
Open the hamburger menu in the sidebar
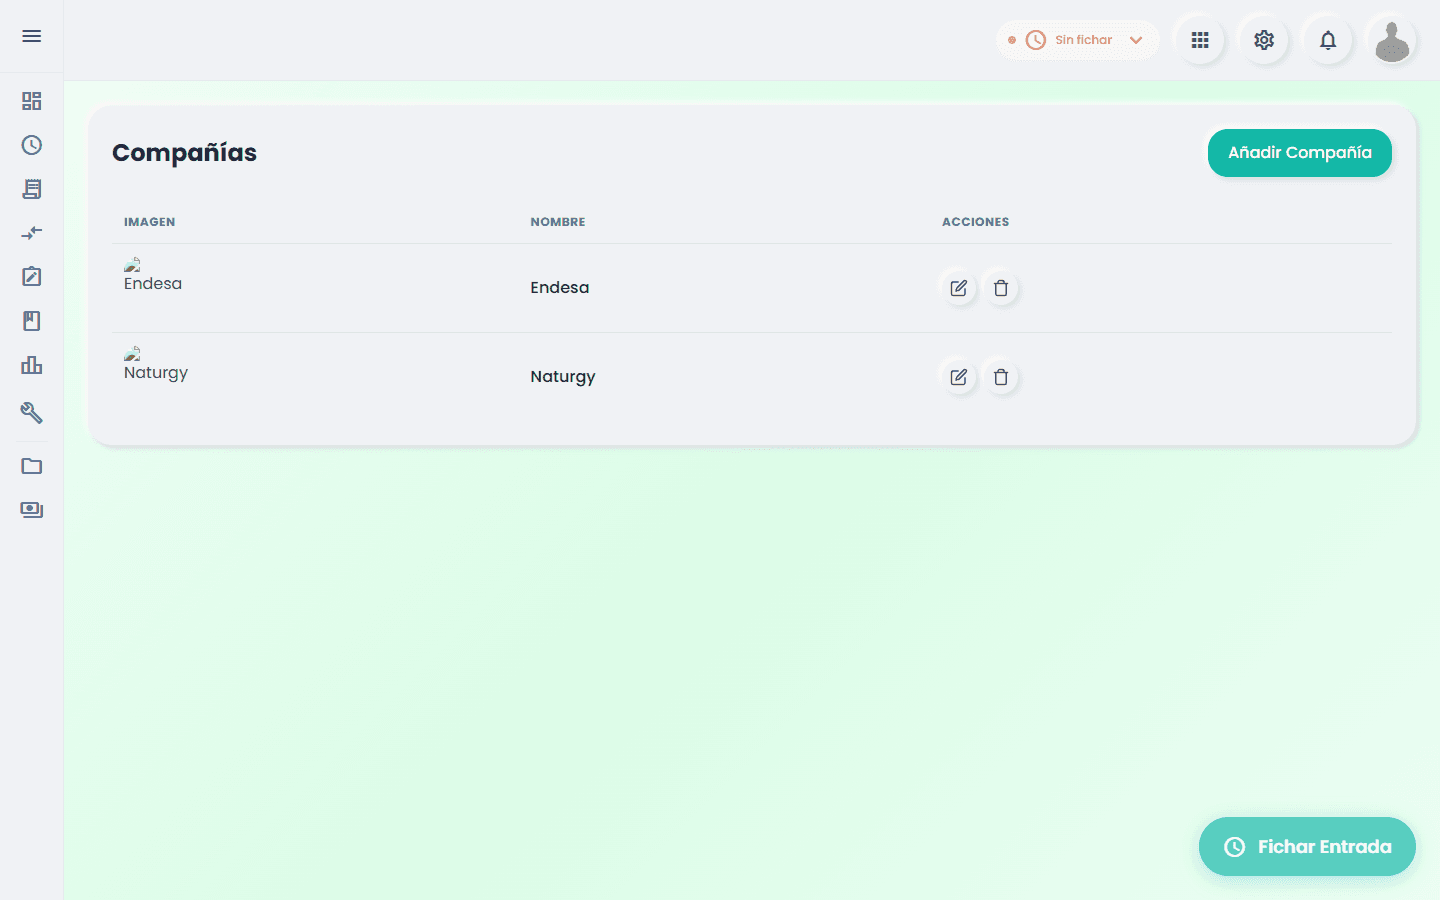[x=32, y=36]
